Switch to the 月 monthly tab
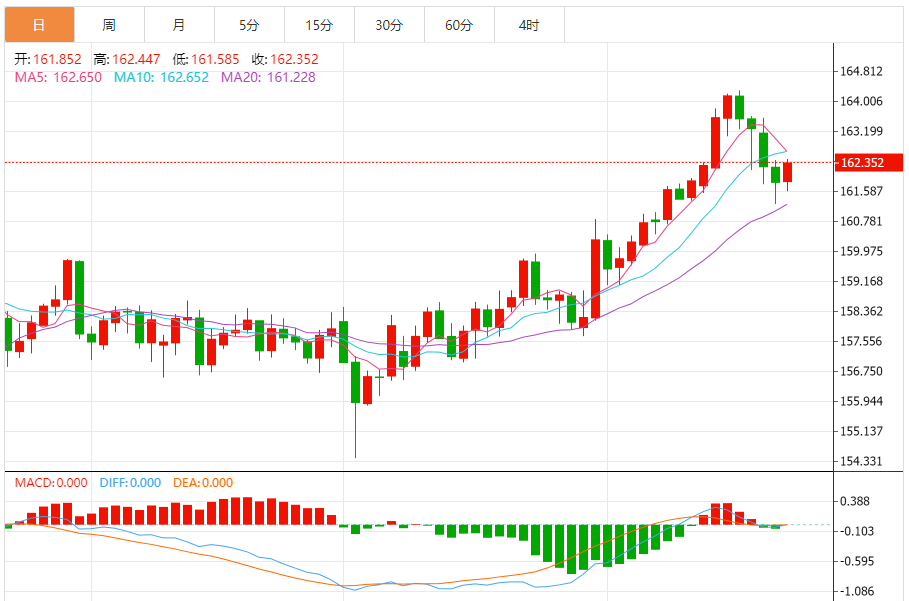 pos(179,25)
